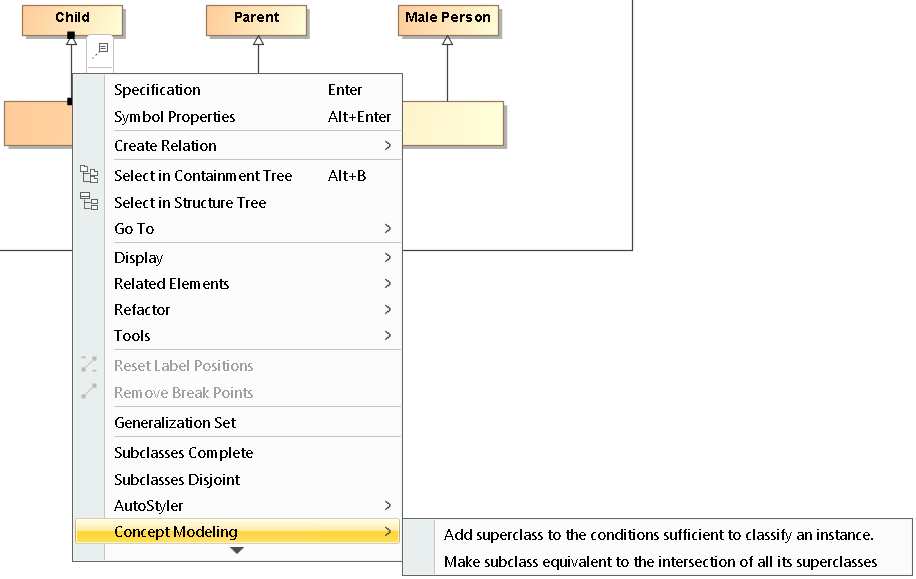
Task: Toggle the Subclasses Complete option
Action: [183, 453]
